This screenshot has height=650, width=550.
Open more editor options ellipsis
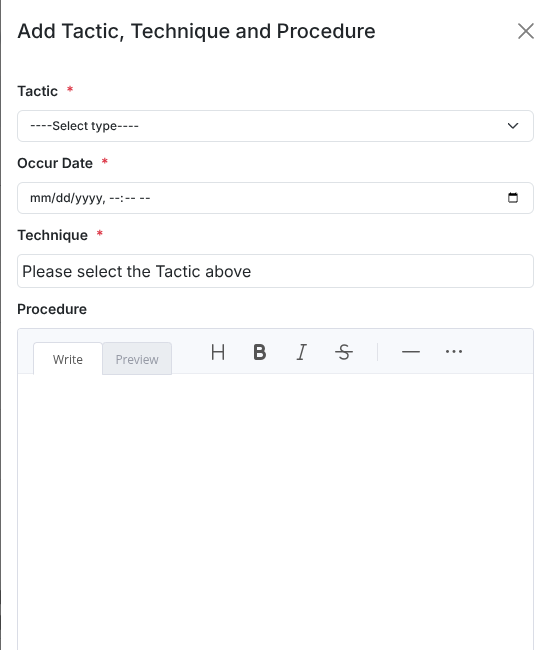(454, 352)
